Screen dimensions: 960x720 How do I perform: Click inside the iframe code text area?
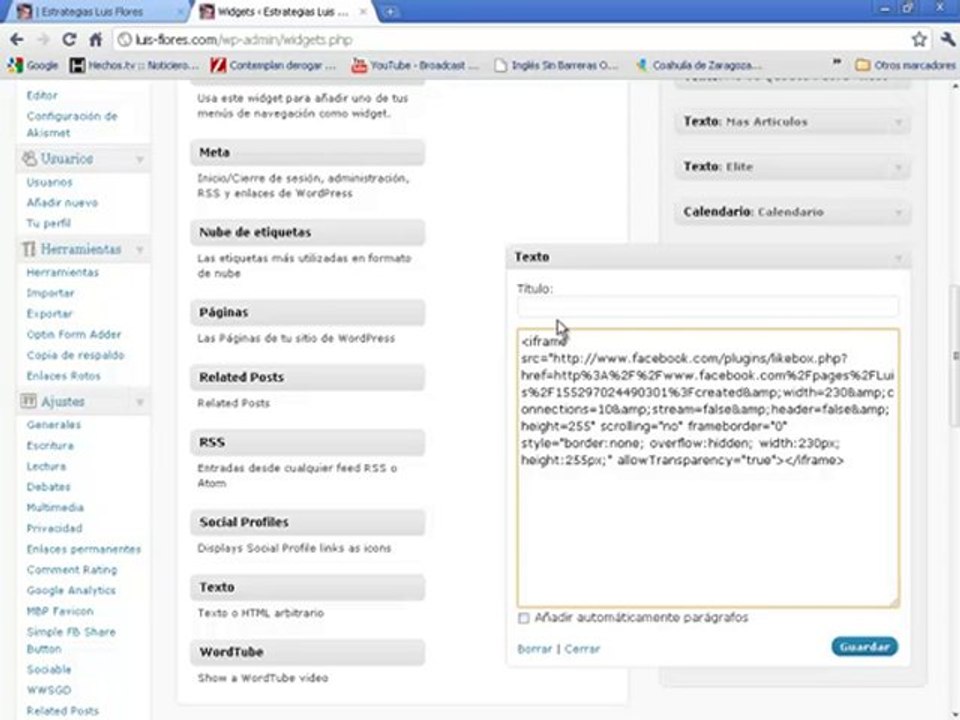click(708, 468)
